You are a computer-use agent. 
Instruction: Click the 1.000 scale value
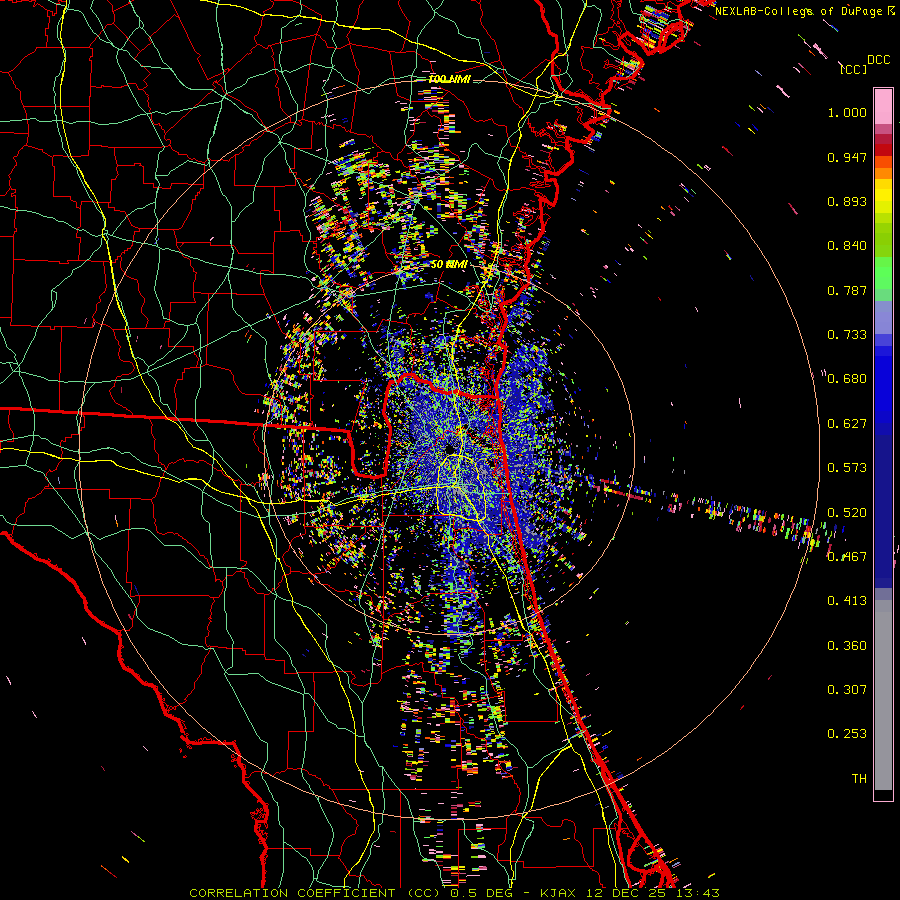[x=847, y=112]
